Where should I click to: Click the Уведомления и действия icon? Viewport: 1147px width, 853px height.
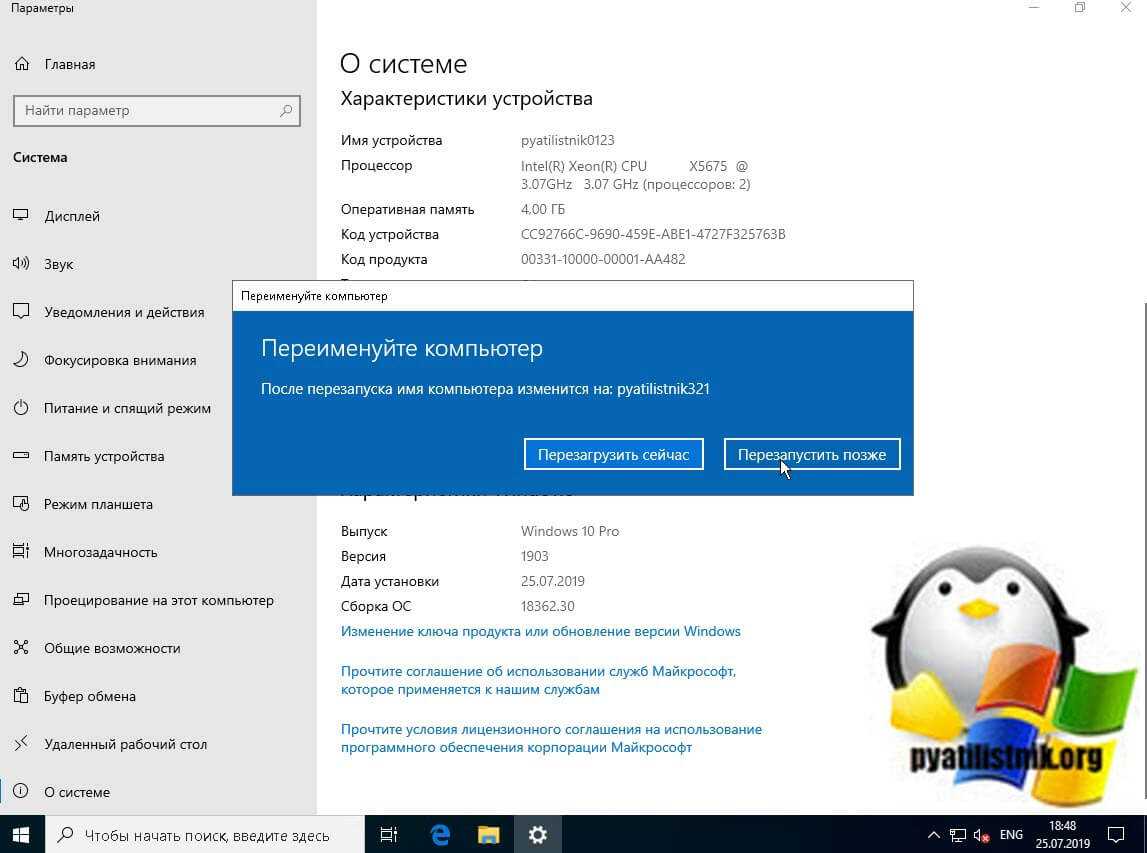click(x=21, y=312)
